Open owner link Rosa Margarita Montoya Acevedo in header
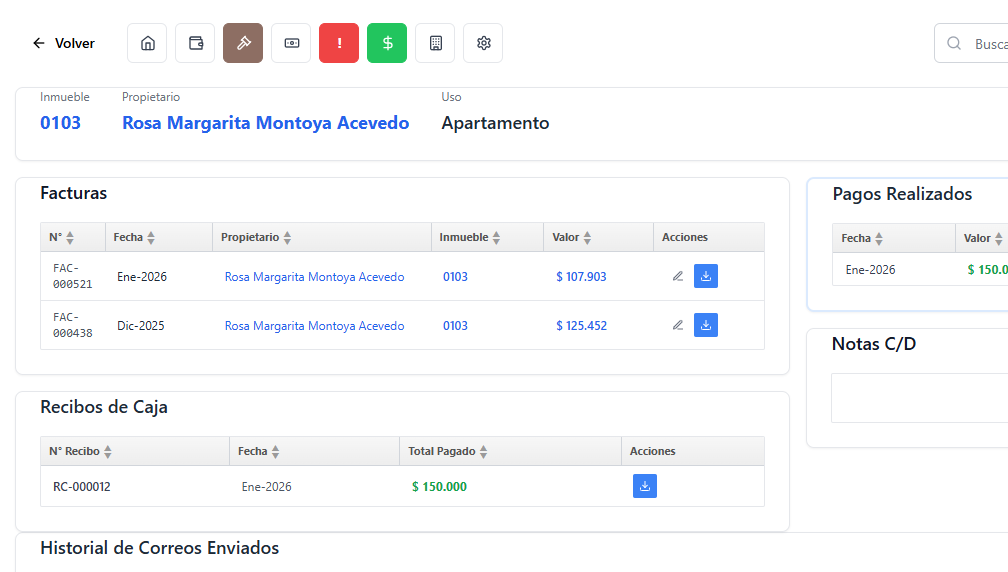This screenshot has width=1008, height=572. tap(265, 123)
